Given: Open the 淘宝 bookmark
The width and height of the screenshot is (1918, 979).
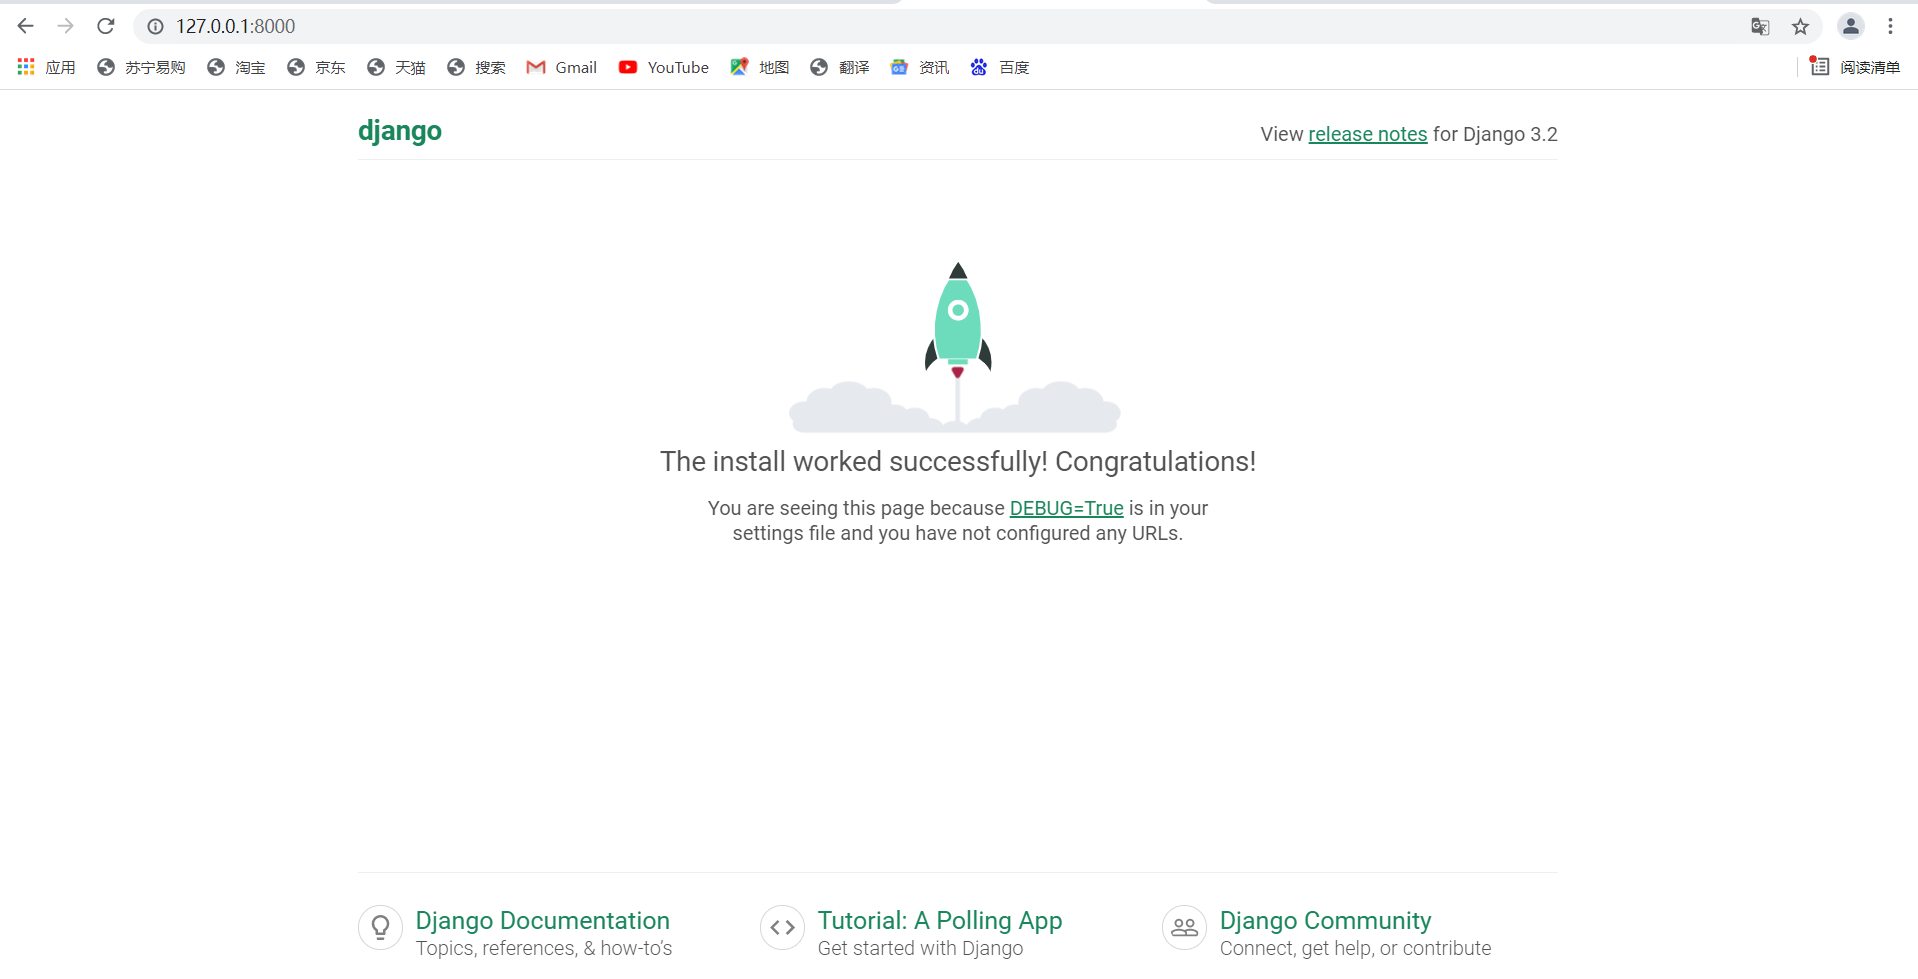Looking at the screenshot, I should pos(236,67).
